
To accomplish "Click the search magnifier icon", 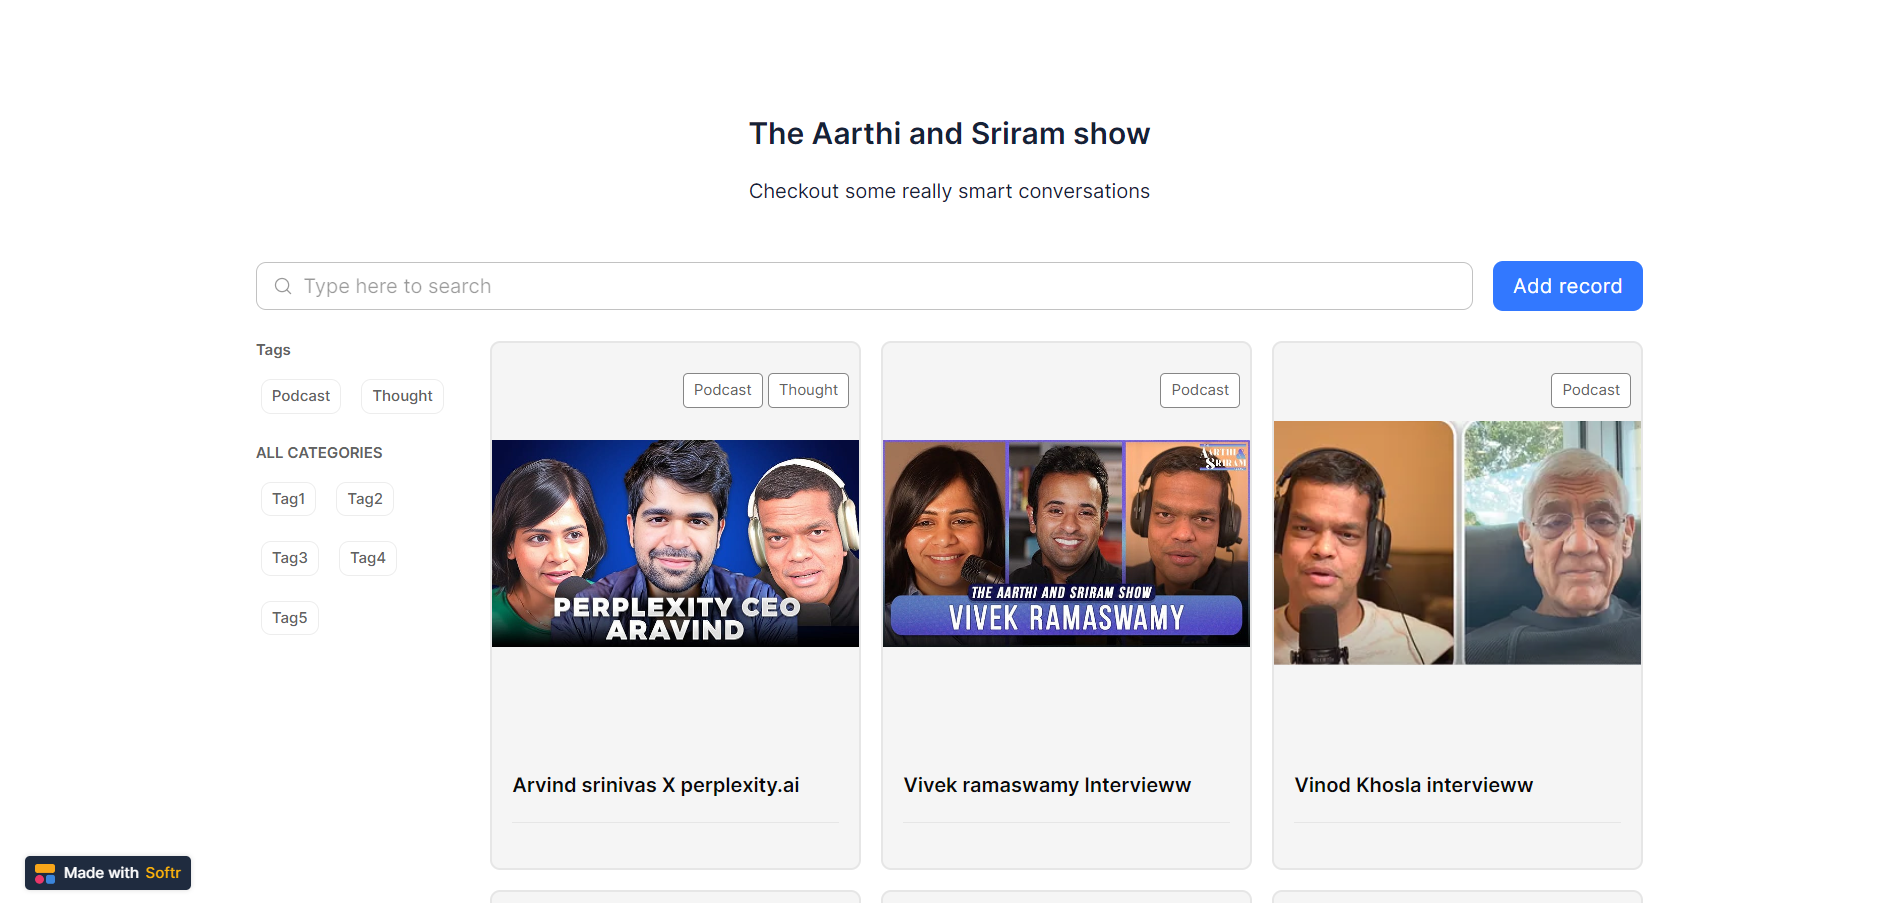I will (283, 286).
